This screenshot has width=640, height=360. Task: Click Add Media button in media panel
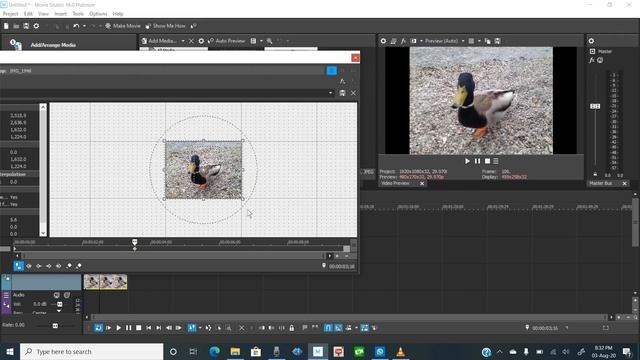159,41
